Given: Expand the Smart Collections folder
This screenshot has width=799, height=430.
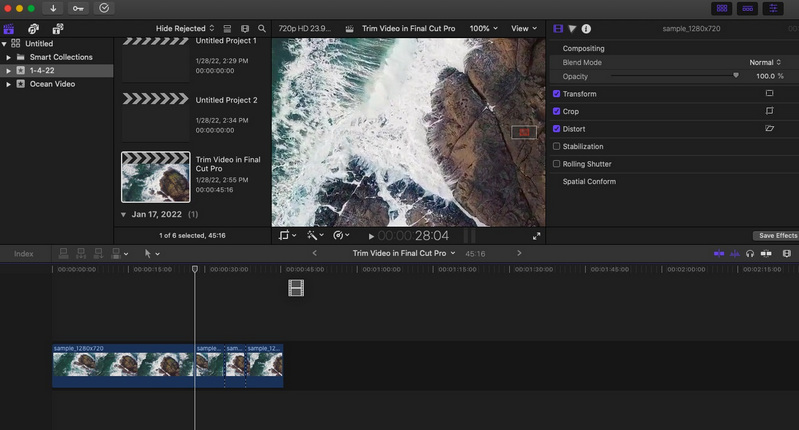Looking at the screenshot, I should pyautogui.click(x=8, y=58).
